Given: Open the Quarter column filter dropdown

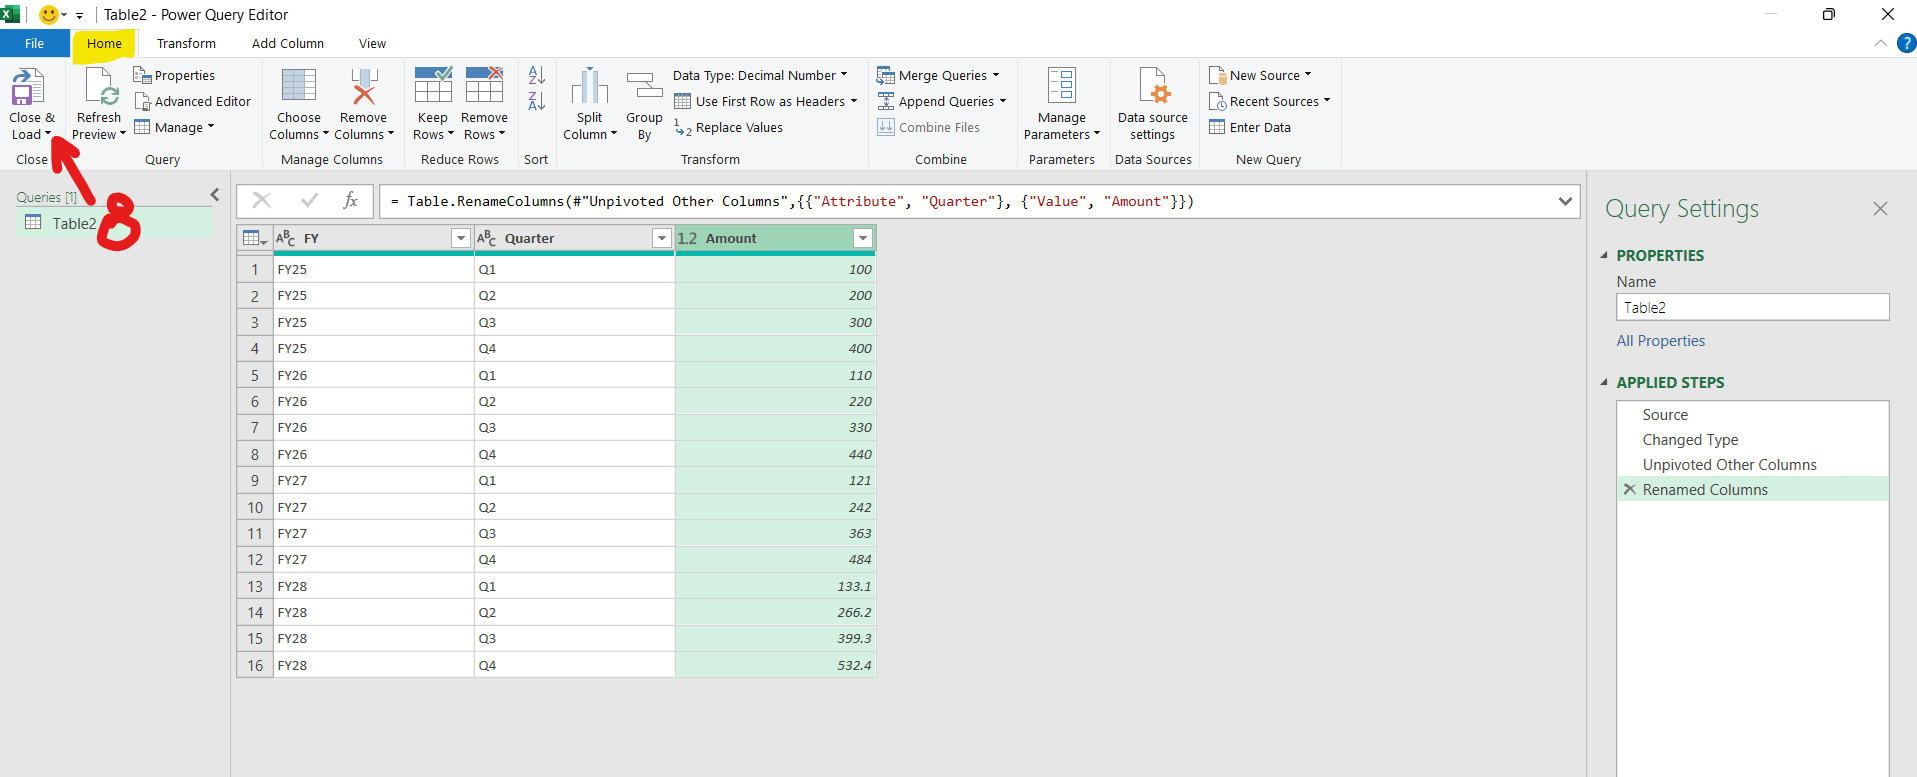Looking at the screenshot, I should [x=662, y=238].
